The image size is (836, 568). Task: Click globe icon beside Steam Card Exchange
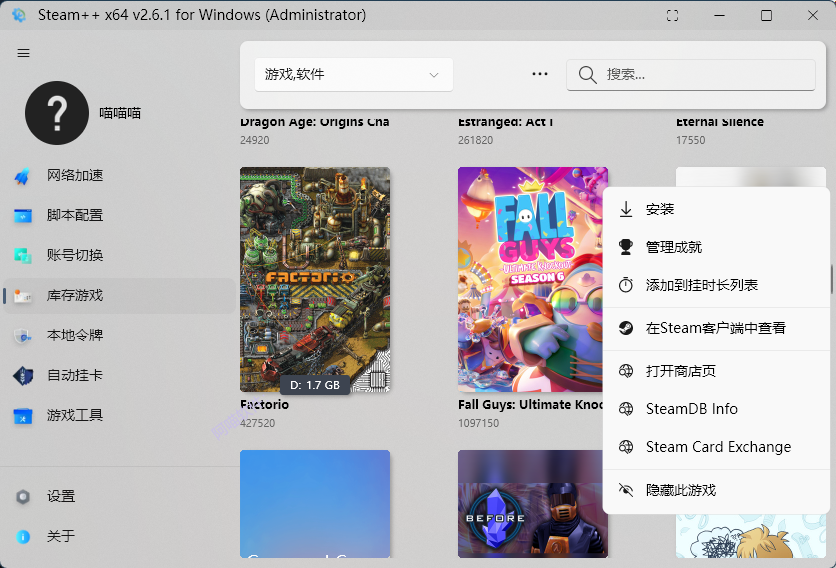(626, 446)
